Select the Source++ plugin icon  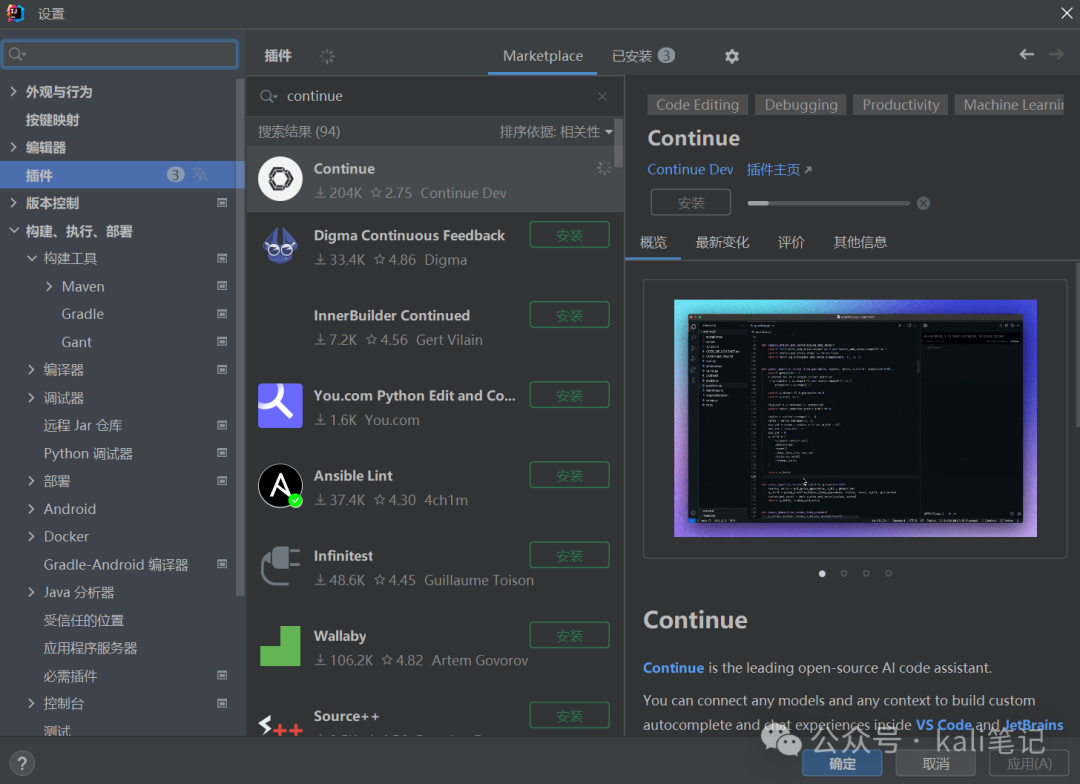tap(280, 725)
